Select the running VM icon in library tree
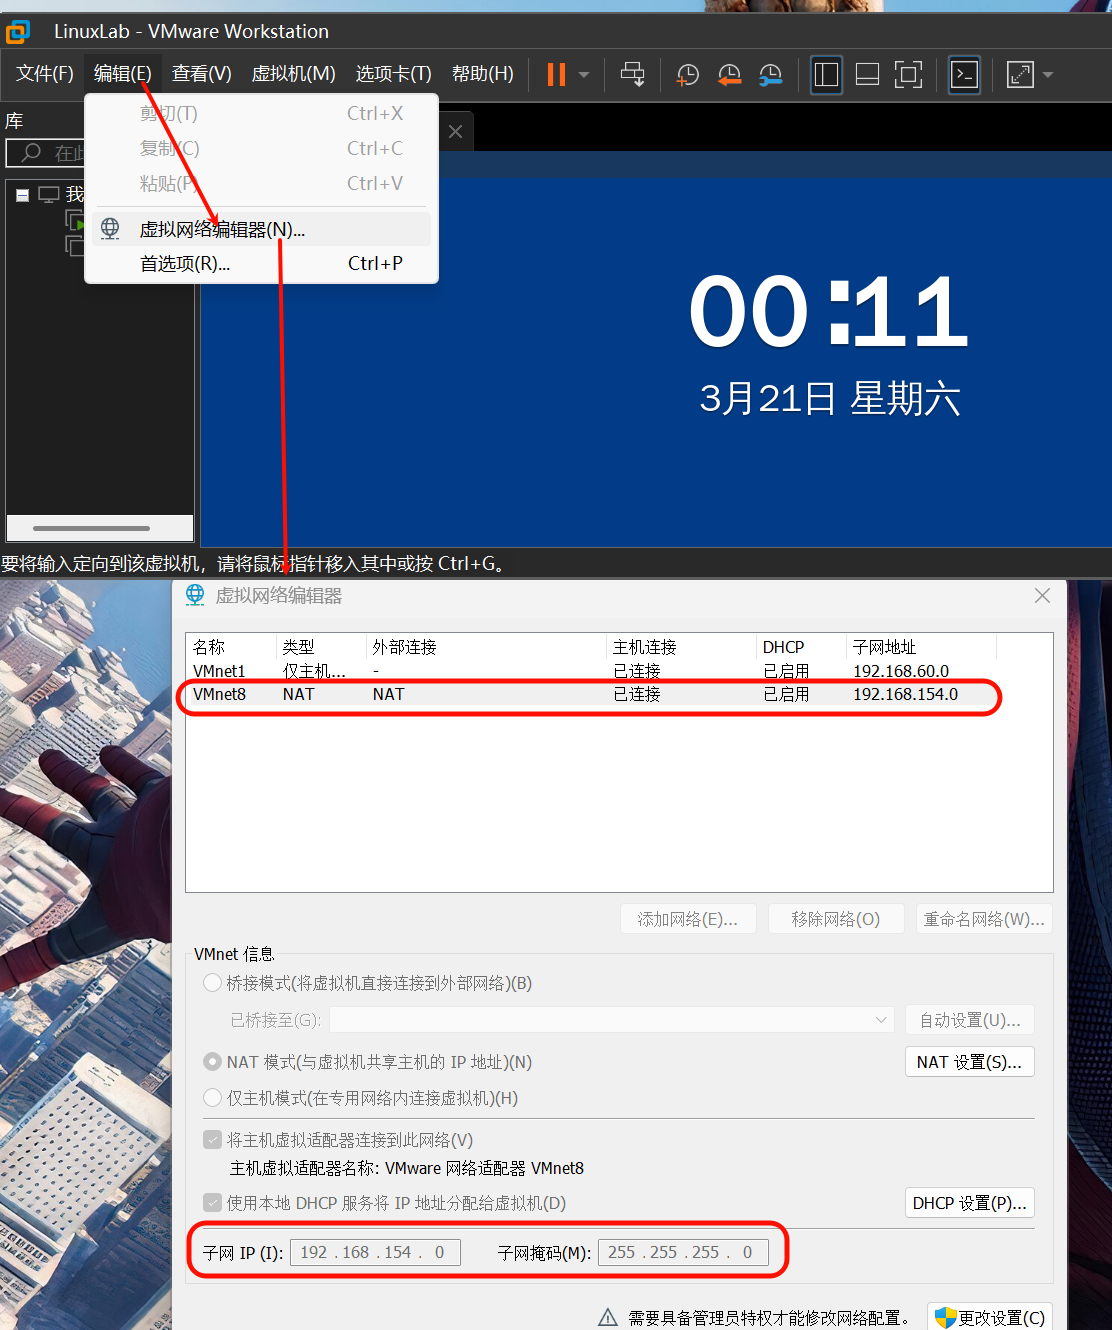Screen dimensions: 1112x1330 point(75,220)
